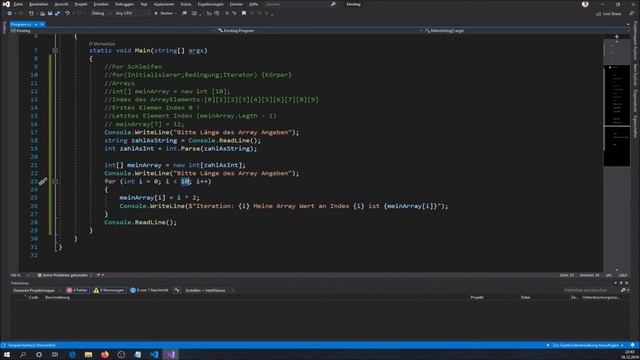This screenshot has width=640, height=360.
Task: Open the search magnifier in title bar
Action: click(x=333, y=4)
